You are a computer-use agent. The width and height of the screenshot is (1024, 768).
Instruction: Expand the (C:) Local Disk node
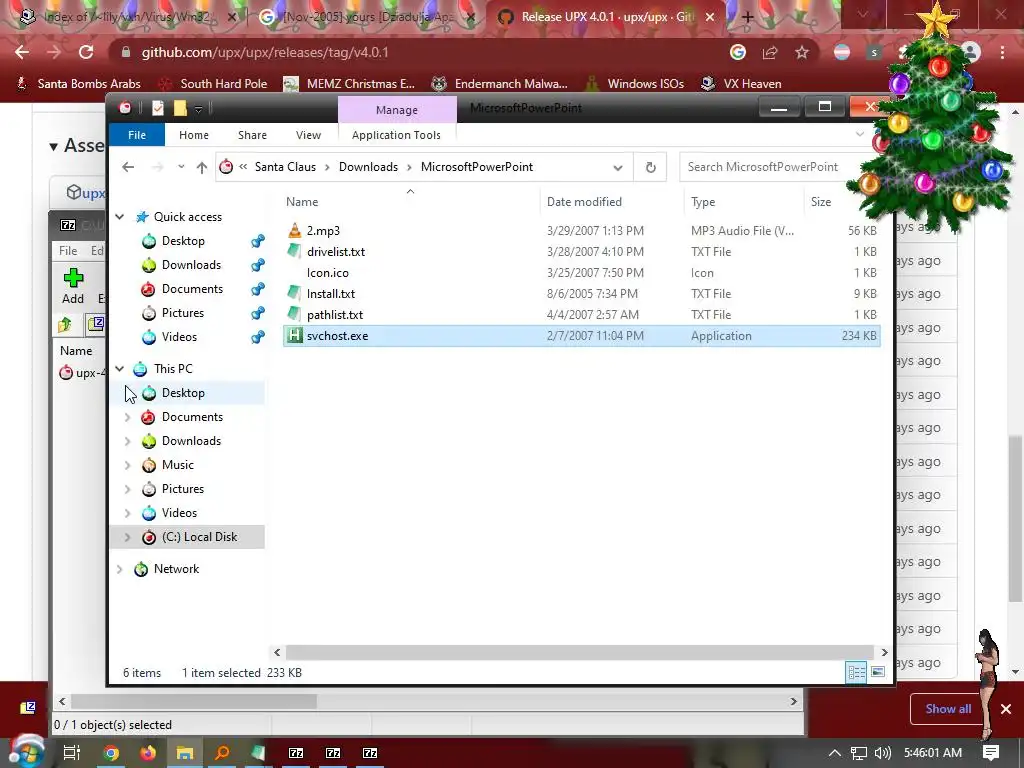127,537
